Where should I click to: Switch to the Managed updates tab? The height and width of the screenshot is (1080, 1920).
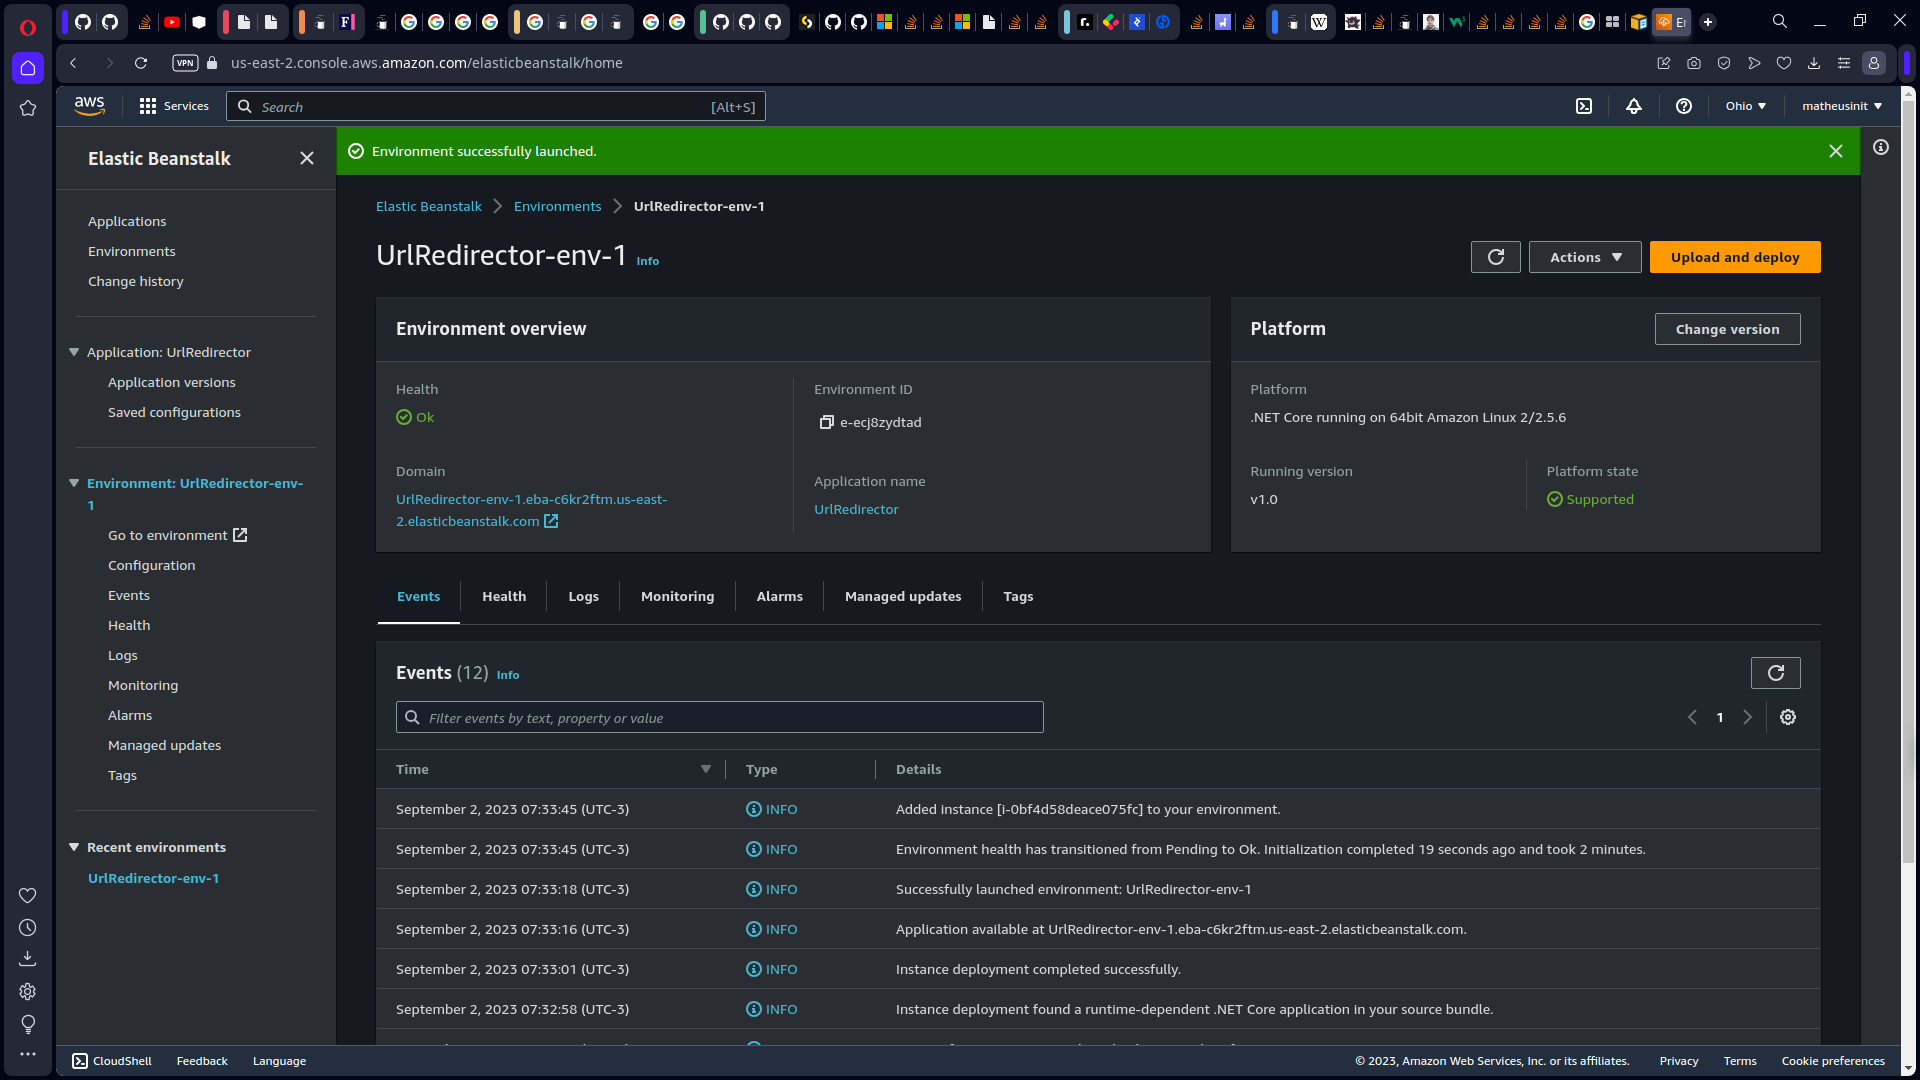tap(902, 596)
